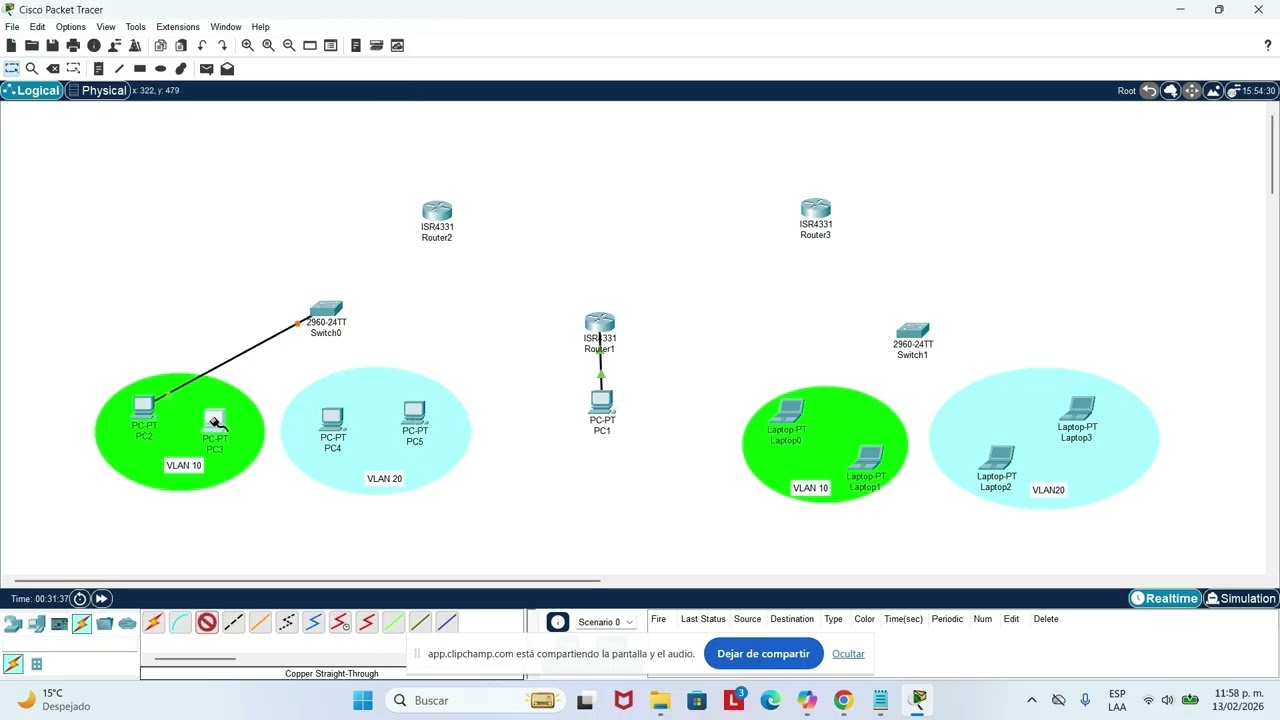Click the Router2 ISR4331 device
Viewport: 1280px width, 720px height.
tap(437, 211)
